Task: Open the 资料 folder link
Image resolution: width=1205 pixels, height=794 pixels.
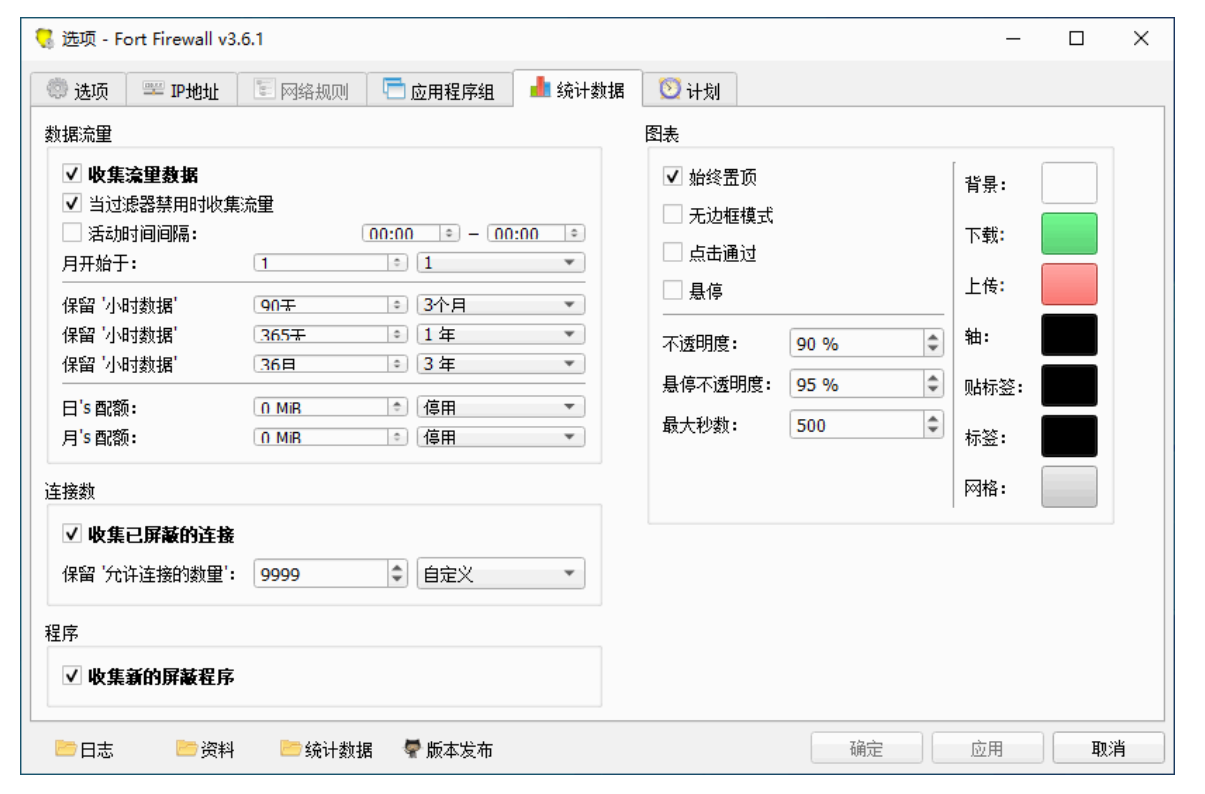Action: [x=205, y=749]
